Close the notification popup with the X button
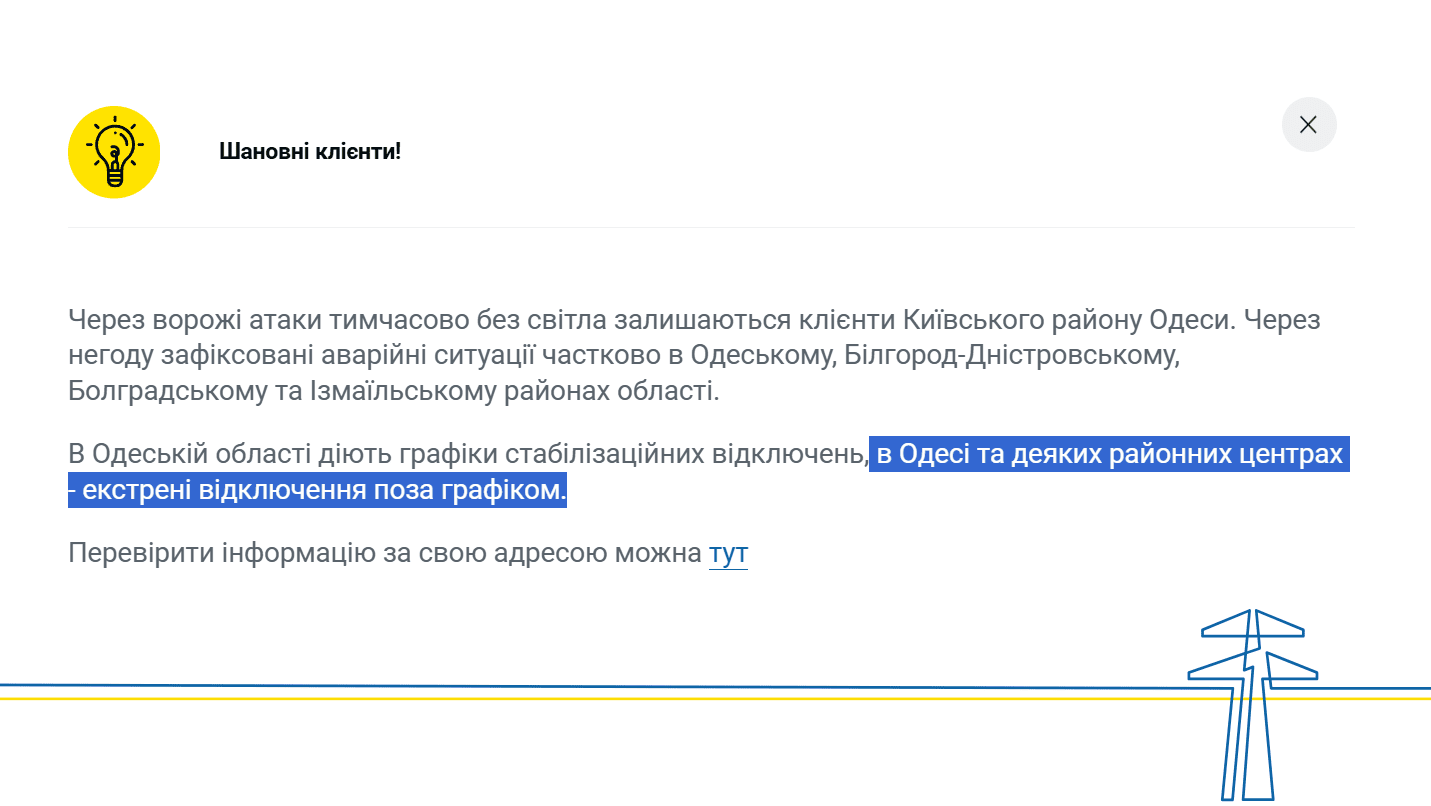The image size is (1431, 806). (x=1308, y=125)
